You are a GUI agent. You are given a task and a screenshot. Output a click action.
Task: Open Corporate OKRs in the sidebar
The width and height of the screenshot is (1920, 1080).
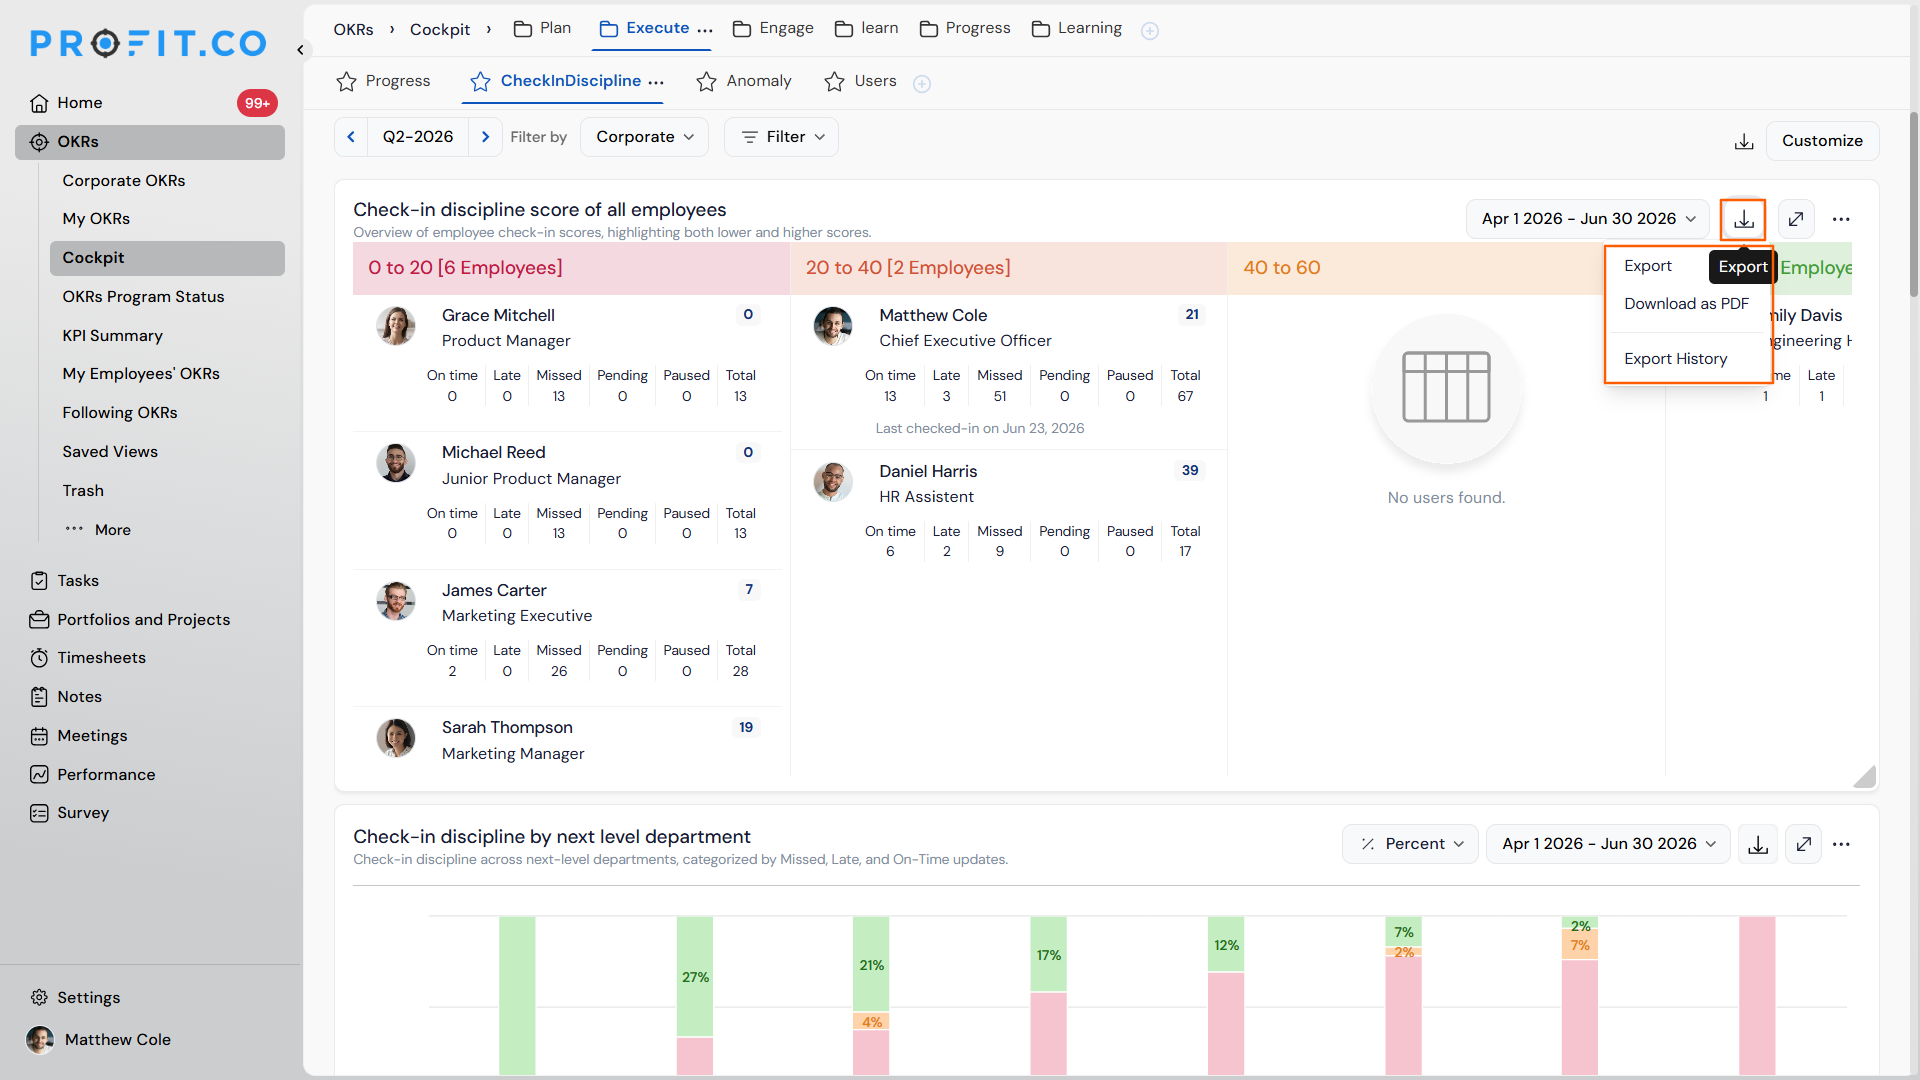[x=124, y=181]
